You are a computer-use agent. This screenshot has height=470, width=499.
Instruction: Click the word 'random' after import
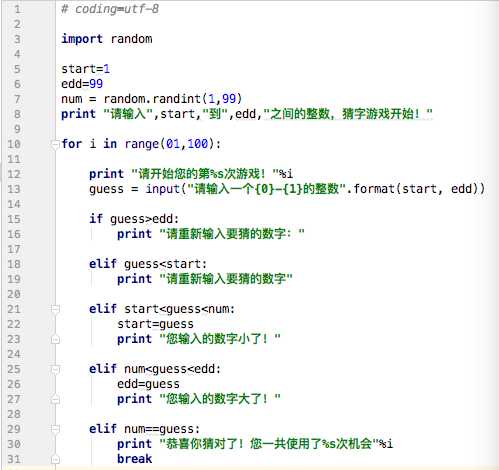(131, 39)
